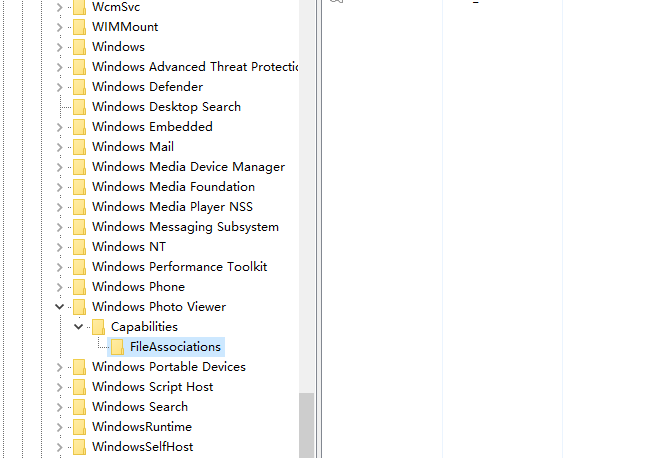The image size is (672, 458).
Task: Click the Windows Media Player NSS folder icon
Action: 79,207
